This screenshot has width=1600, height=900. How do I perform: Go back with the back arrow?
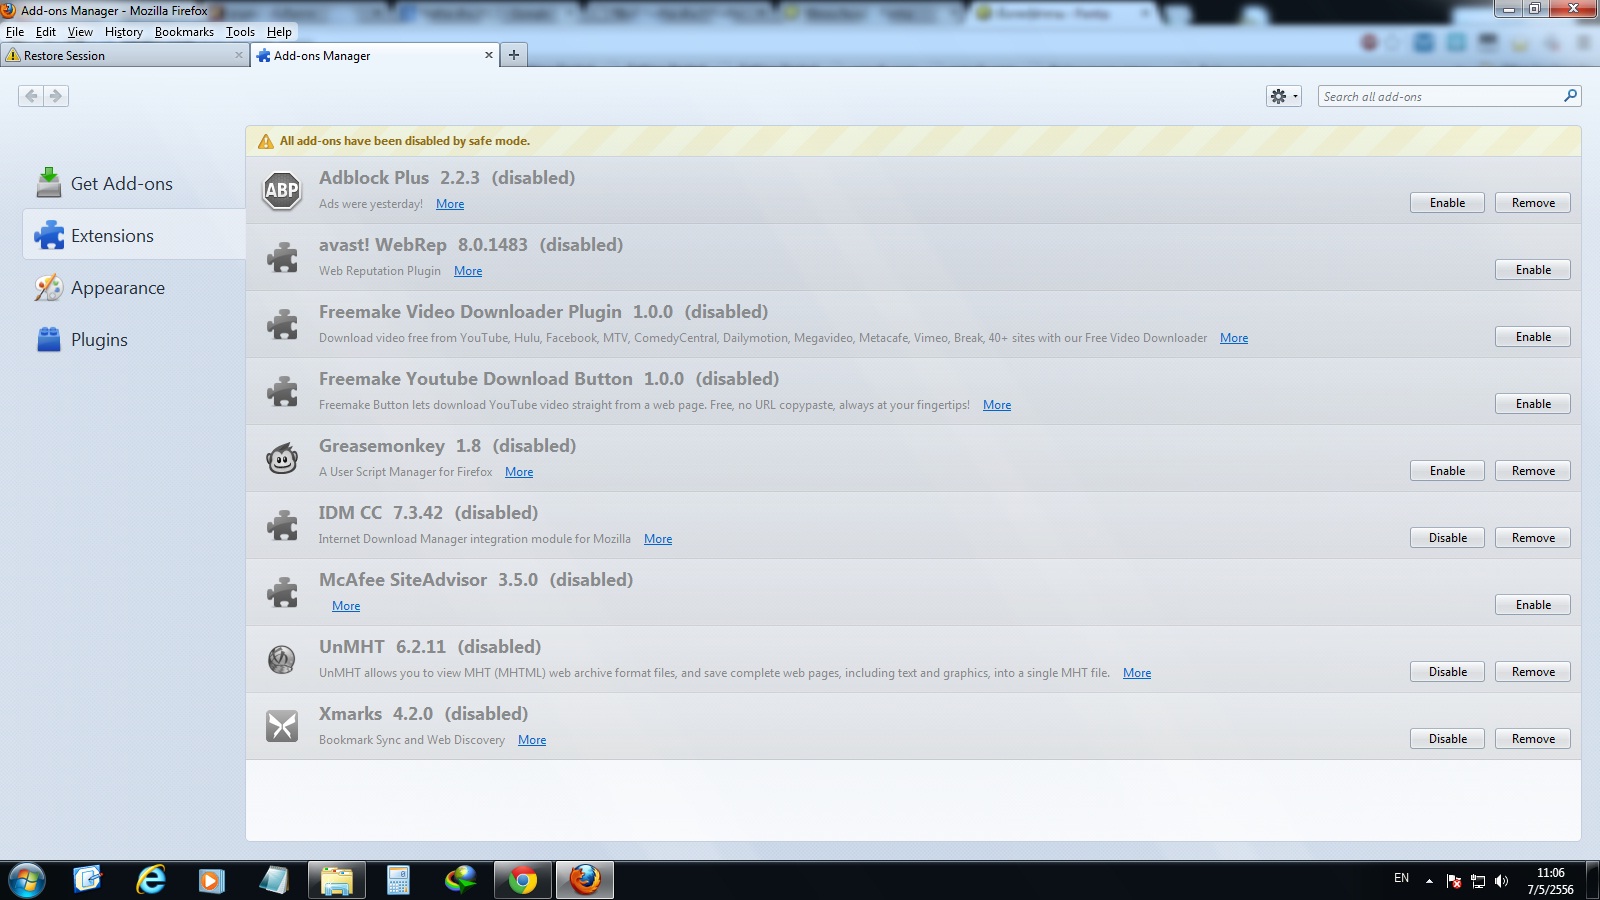click(31, 96)
